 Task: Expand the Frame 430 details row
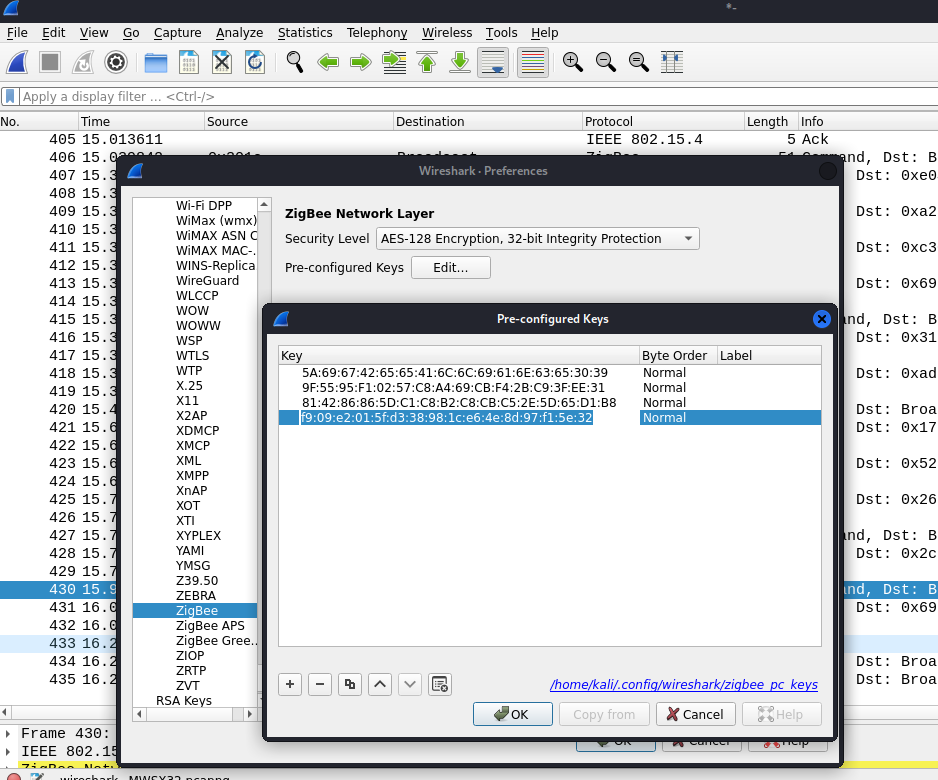(x=8, y=733)
